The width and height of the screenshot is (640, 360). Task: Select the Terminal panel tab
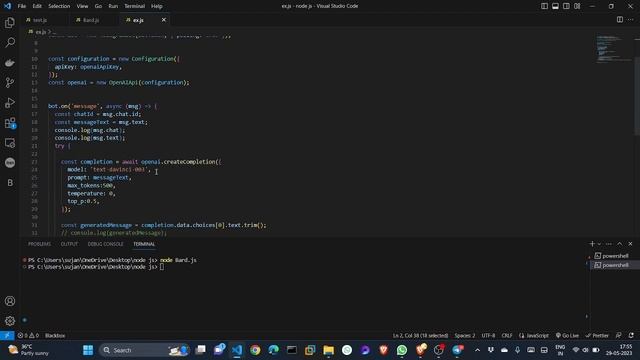coord(144,244)
